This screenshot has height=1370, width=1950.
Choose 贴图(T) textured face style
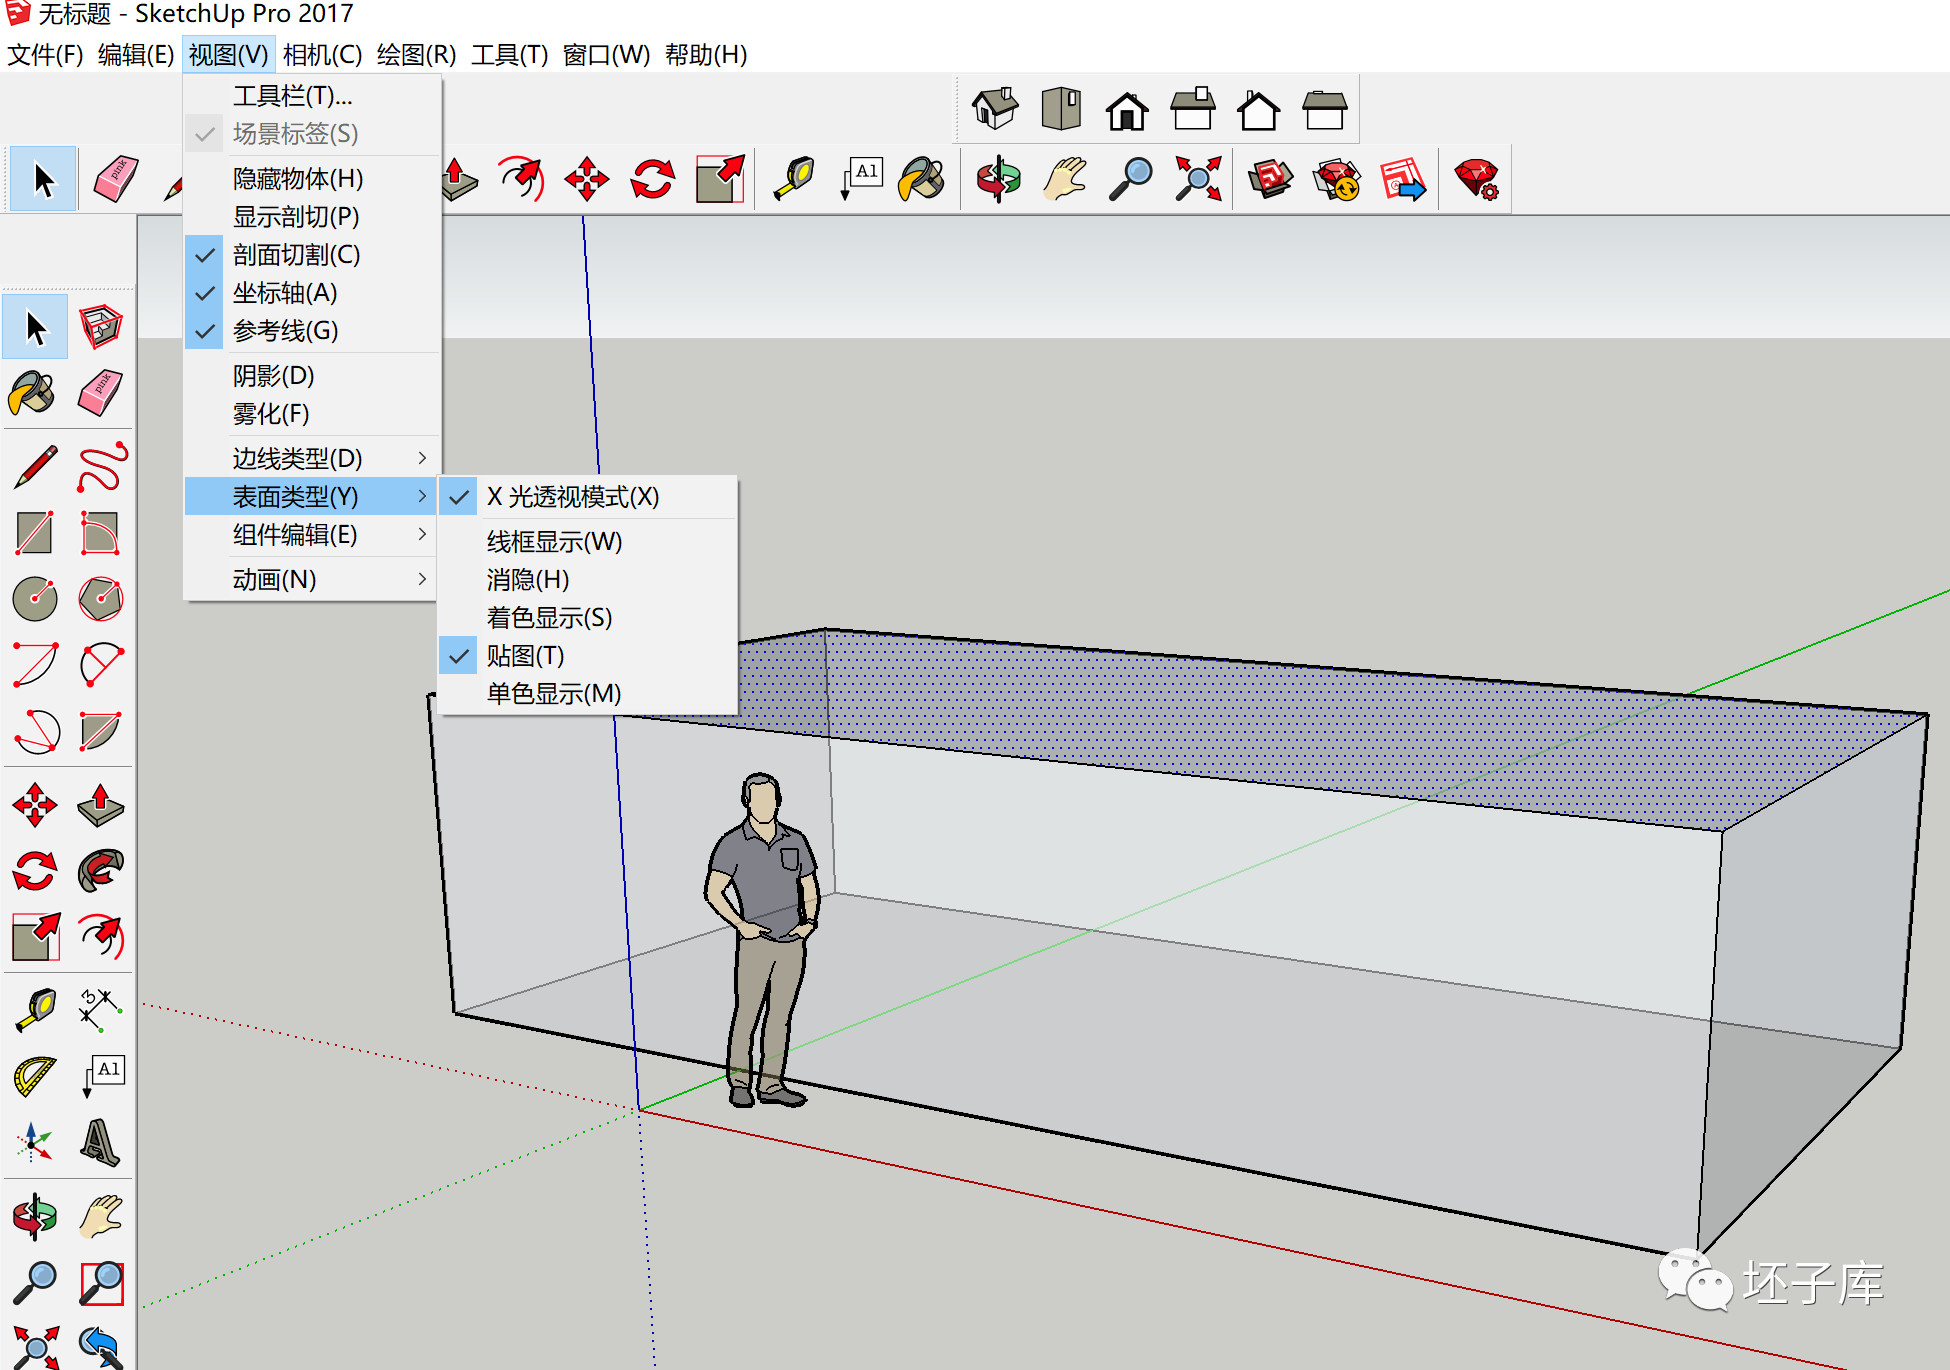588,656
